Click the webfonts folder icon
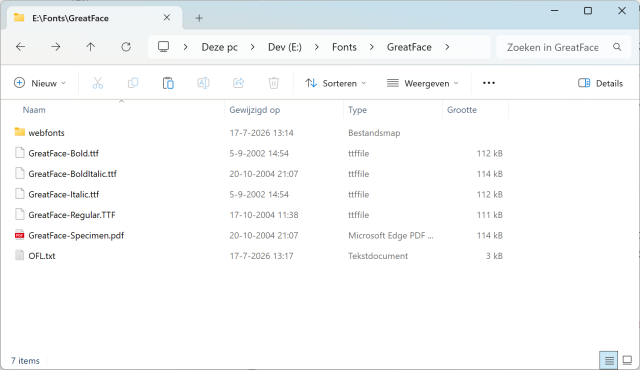Image resolution: width=640 pixels, height=370 pixels. 19,132
